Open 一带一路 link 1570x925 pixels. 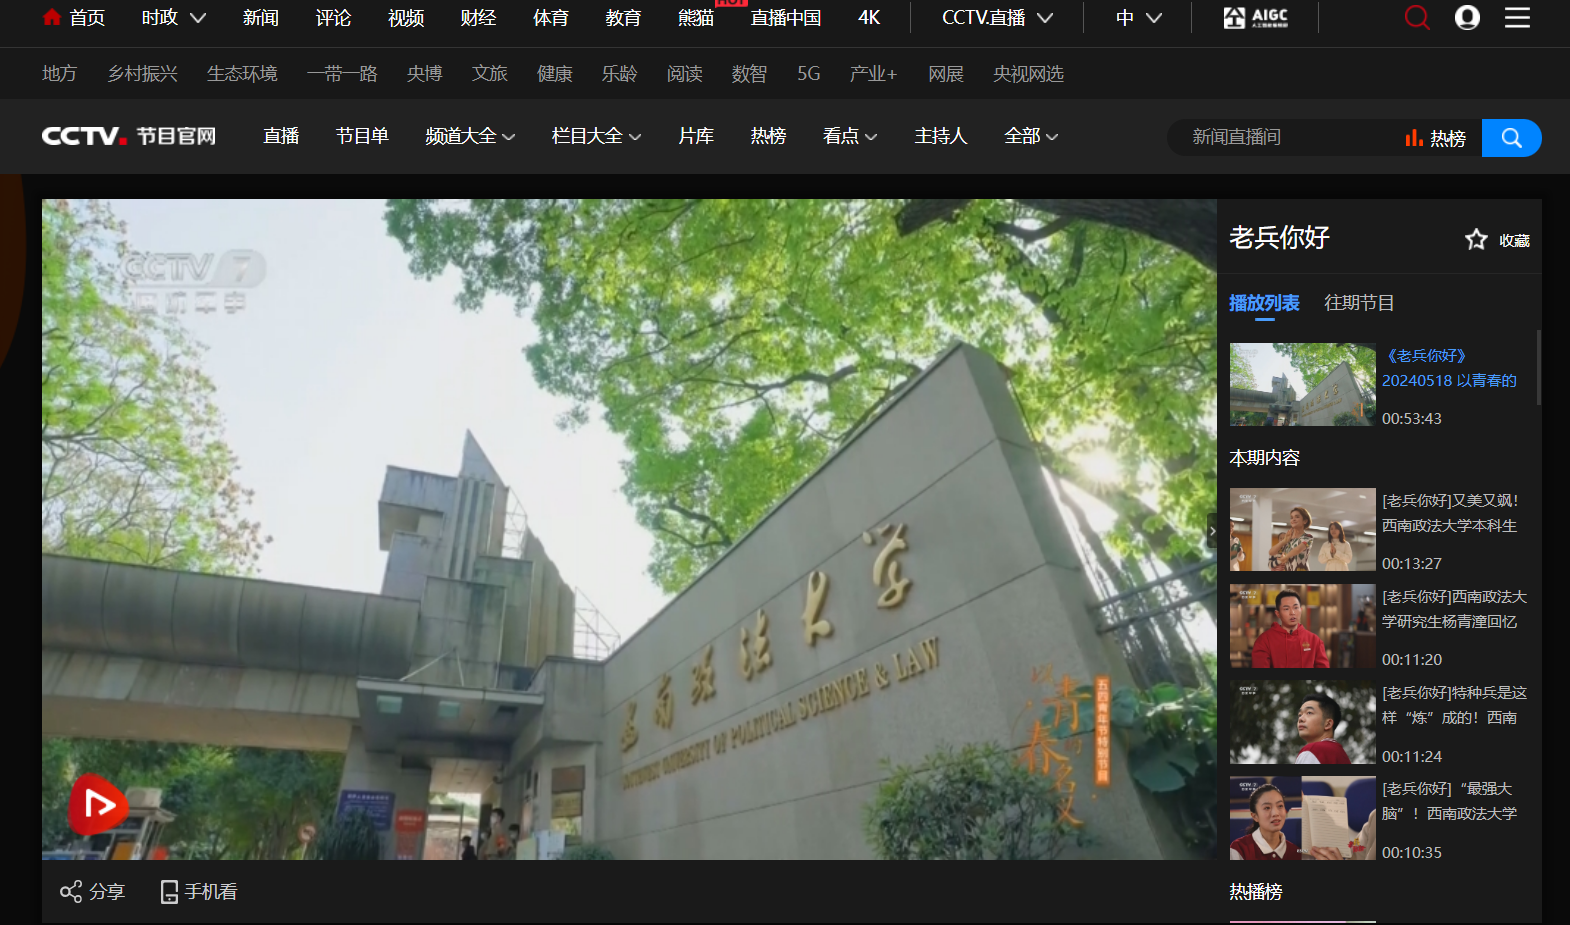(x=342, y=74)
